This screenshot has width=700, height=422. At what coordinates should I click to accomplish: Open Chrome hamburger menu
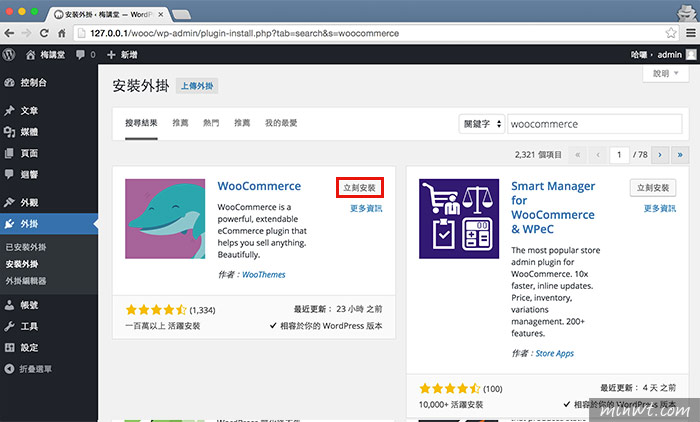[691, 33]
